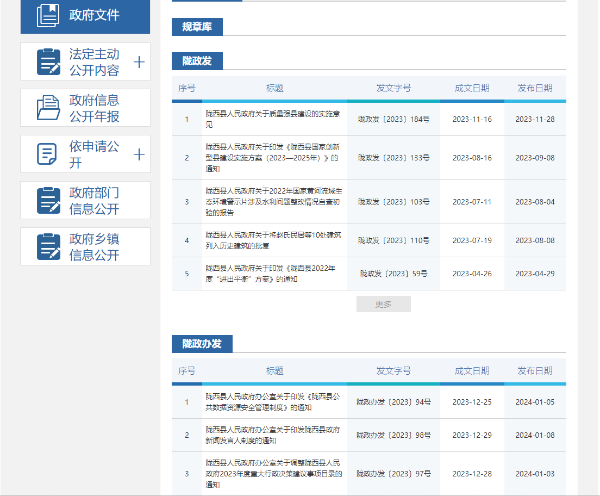Select the 政府部门信息公开 menu text

click(94, 200)
